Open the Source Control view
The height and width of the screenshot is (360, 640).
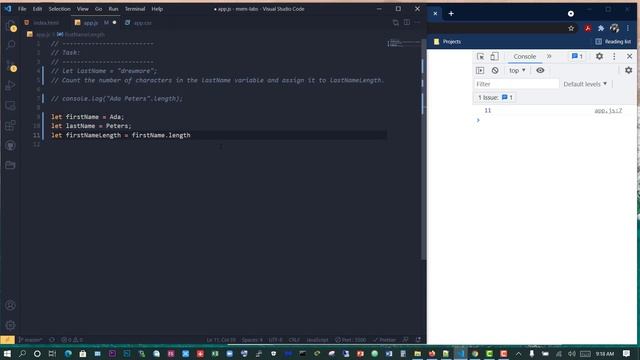[x=11, y=66]
